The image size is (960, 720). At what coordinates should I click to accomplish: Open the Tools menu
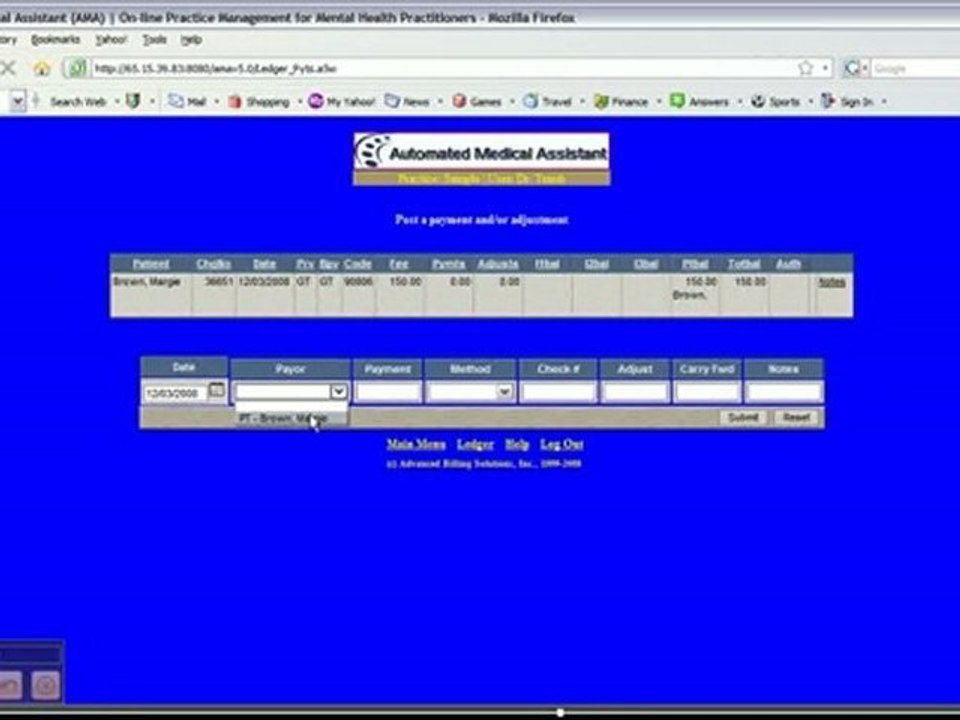click(154, 40)
